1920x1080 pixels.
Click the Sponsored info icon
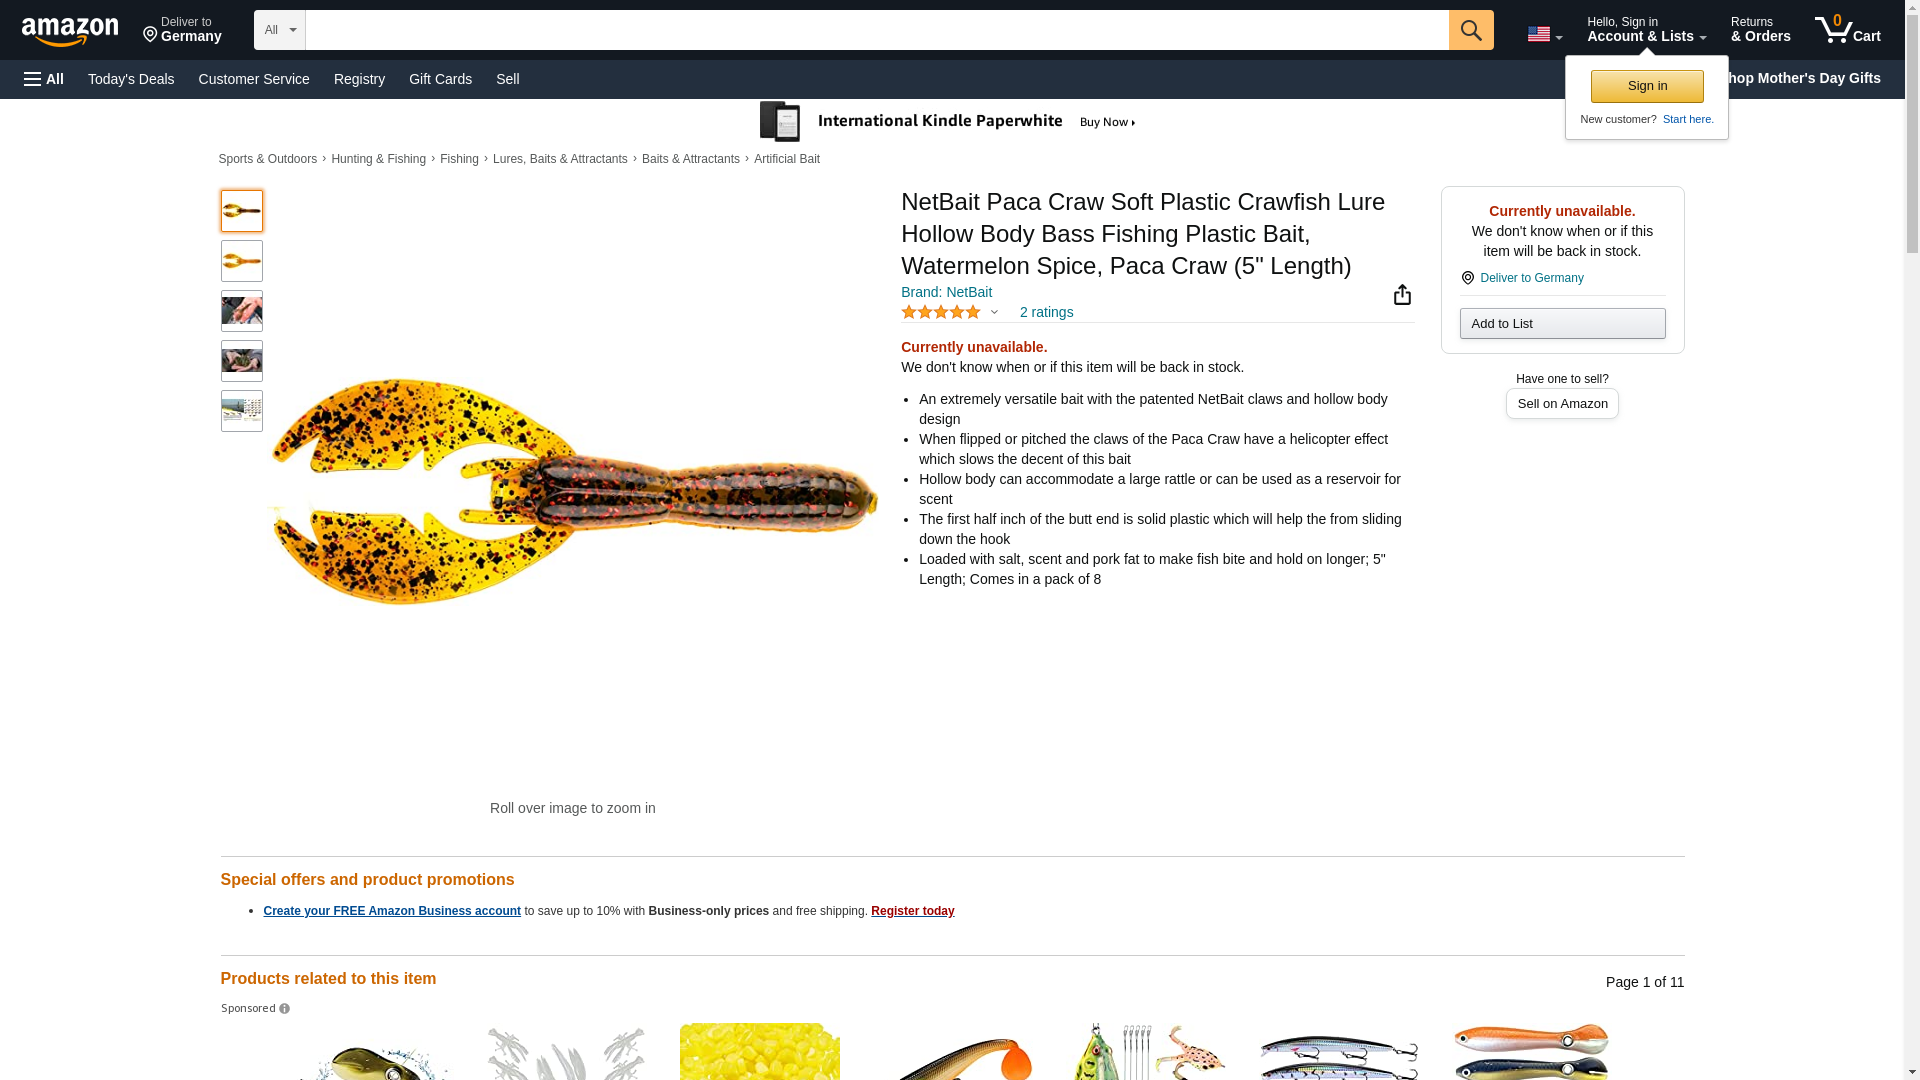[x=284, y=1009]
